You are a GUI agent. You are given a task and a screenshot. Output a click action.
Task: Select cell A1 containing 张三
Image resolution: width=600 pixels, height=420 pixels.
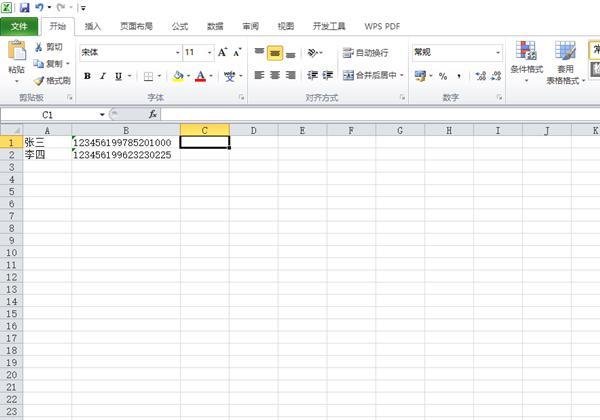click(47, 142)
